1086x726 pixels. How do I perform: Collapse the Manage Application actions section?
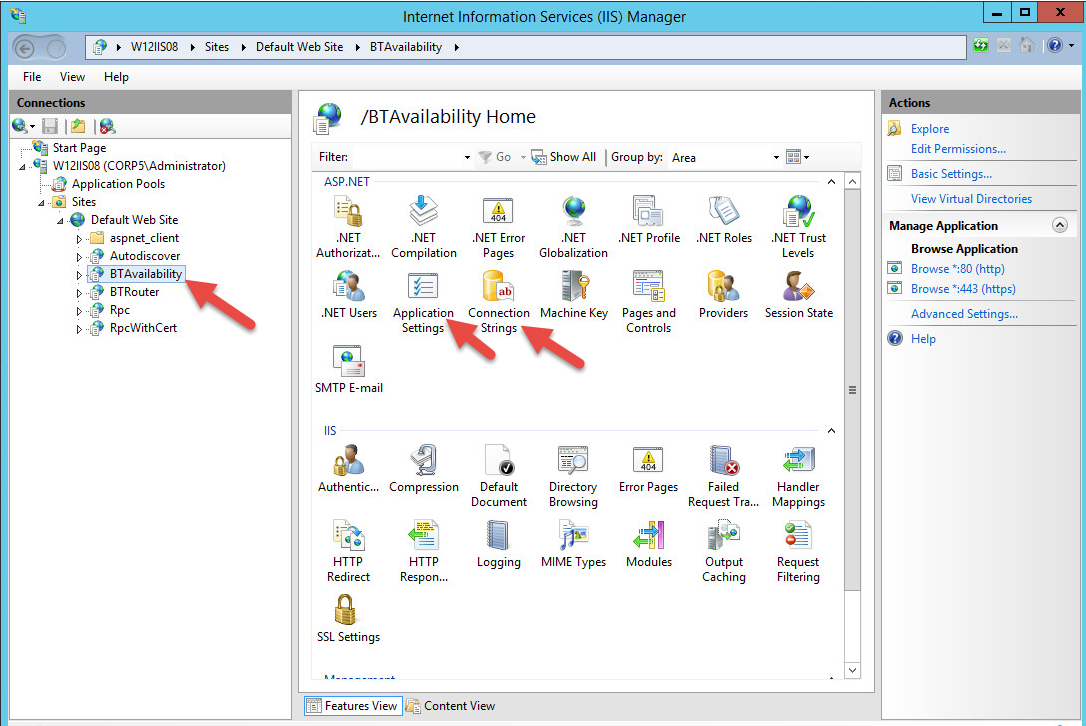1060,225
